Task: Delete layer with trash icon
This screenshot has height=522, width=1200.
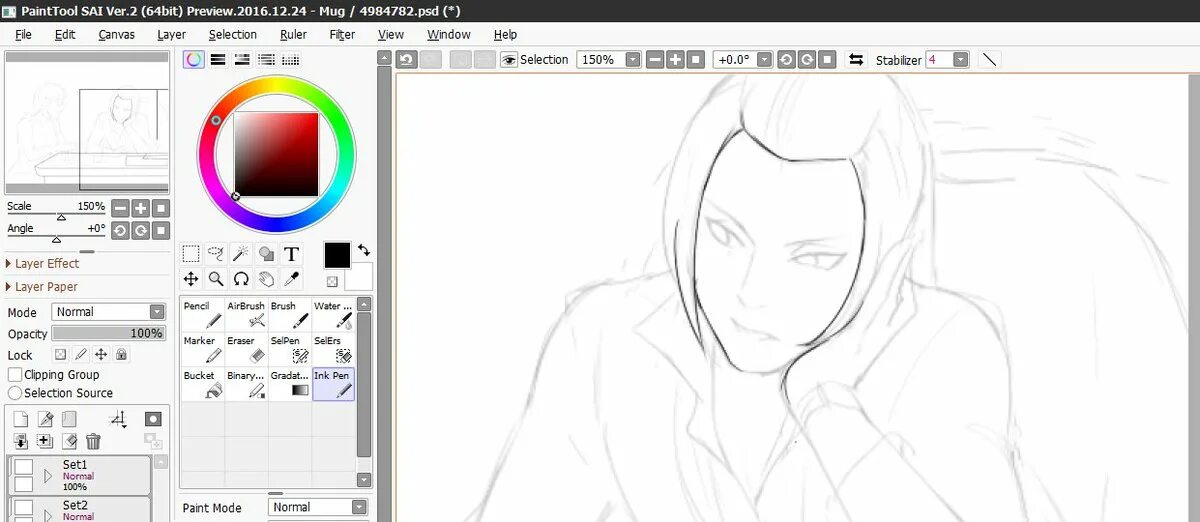Action: tap(93, 441)
